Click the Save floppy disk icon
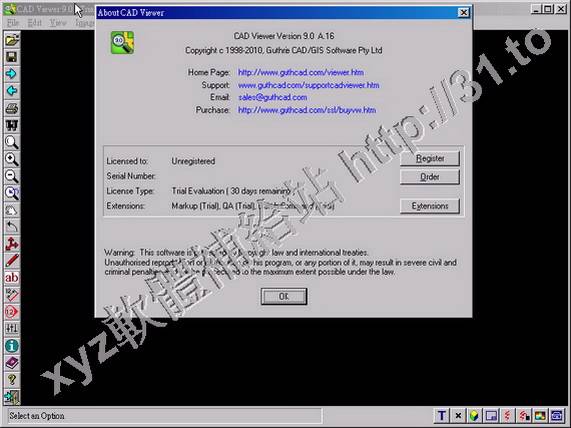 click(x=12, y=57)
